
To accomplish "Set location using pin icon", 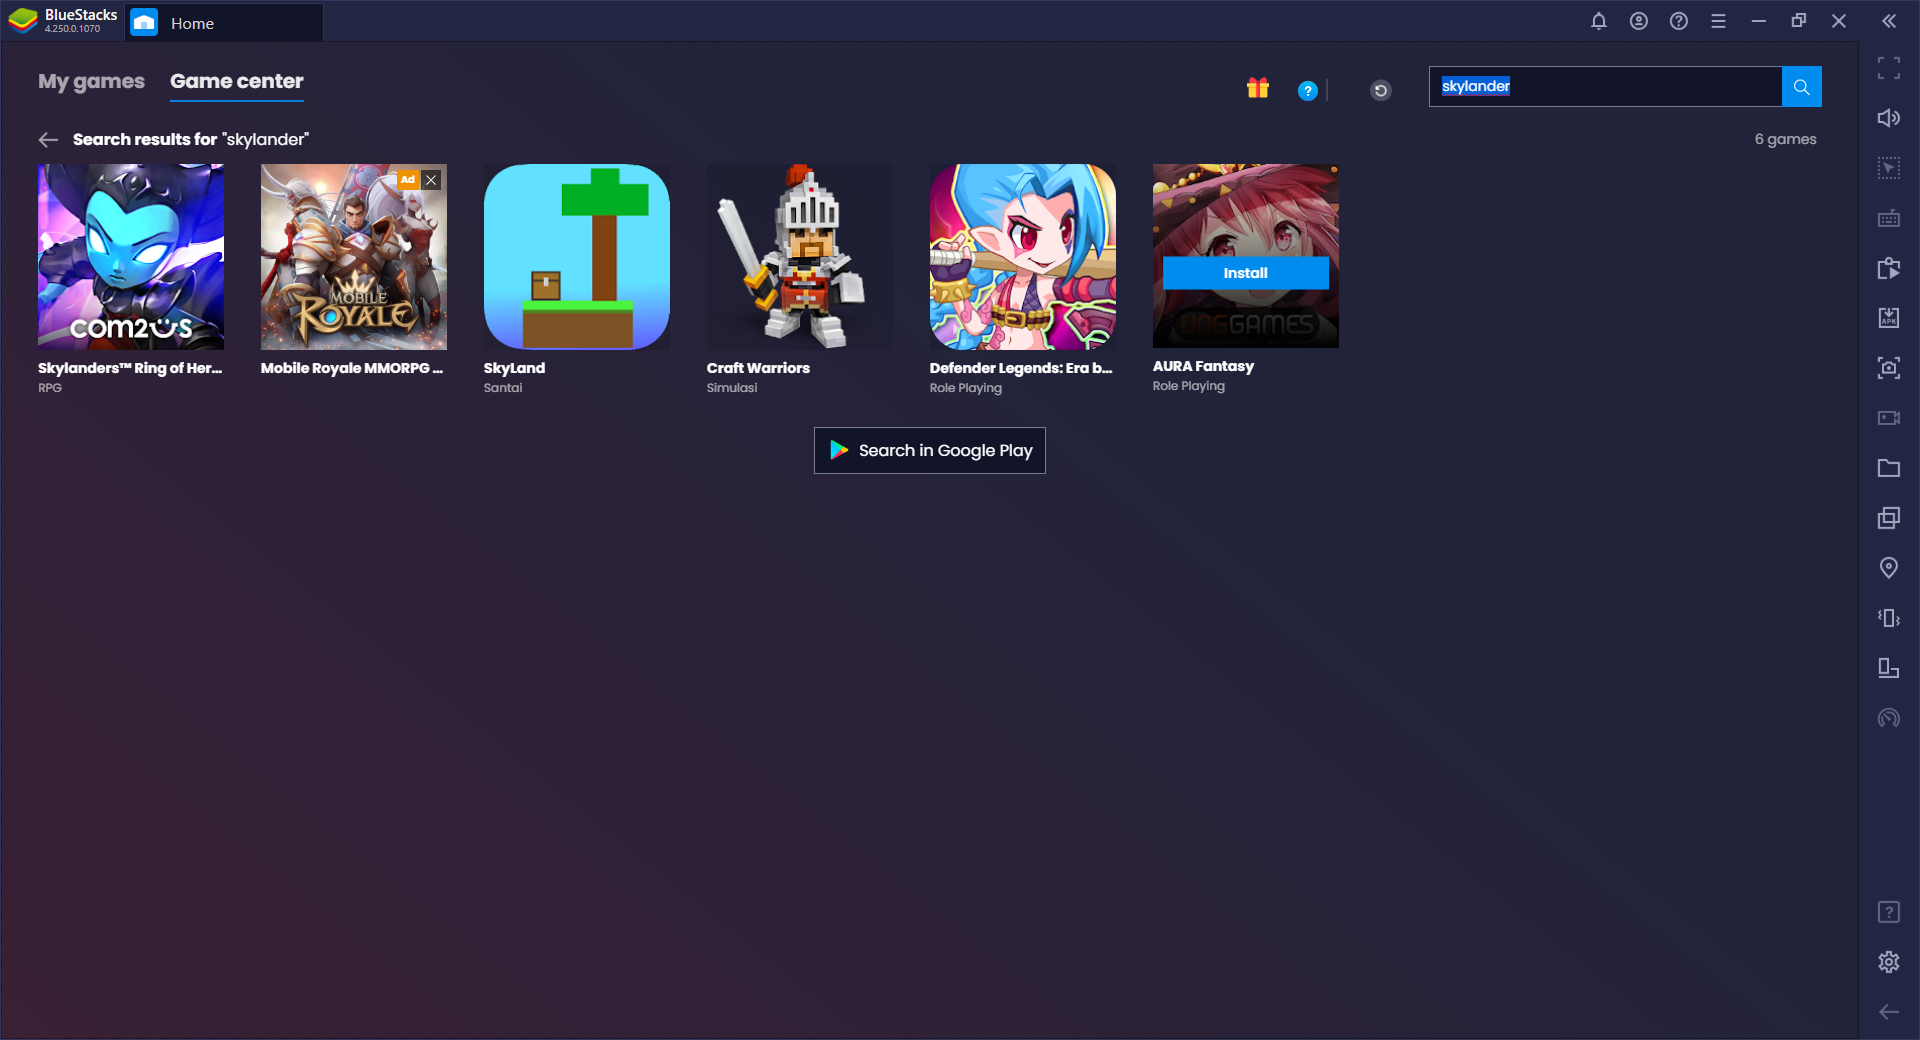I will click(x=1889, y=568).
